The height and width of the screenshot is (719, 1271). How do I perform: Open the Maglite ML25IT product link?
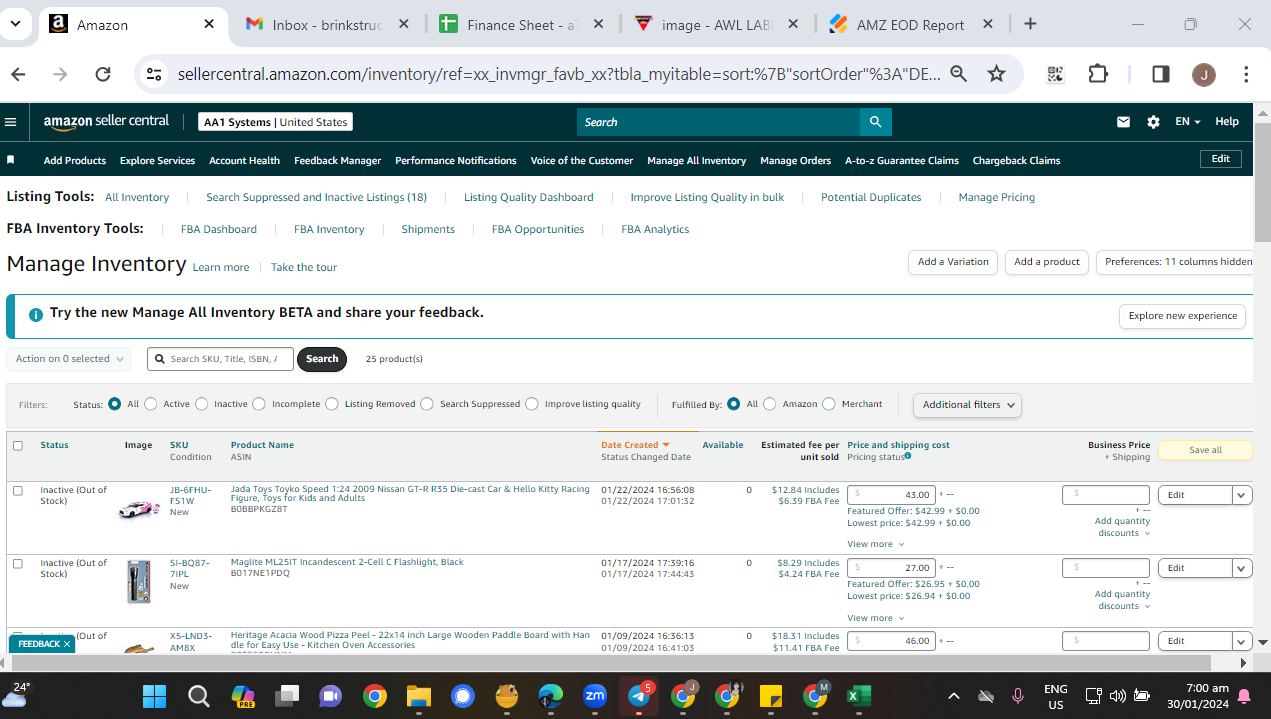coord(347,562)
